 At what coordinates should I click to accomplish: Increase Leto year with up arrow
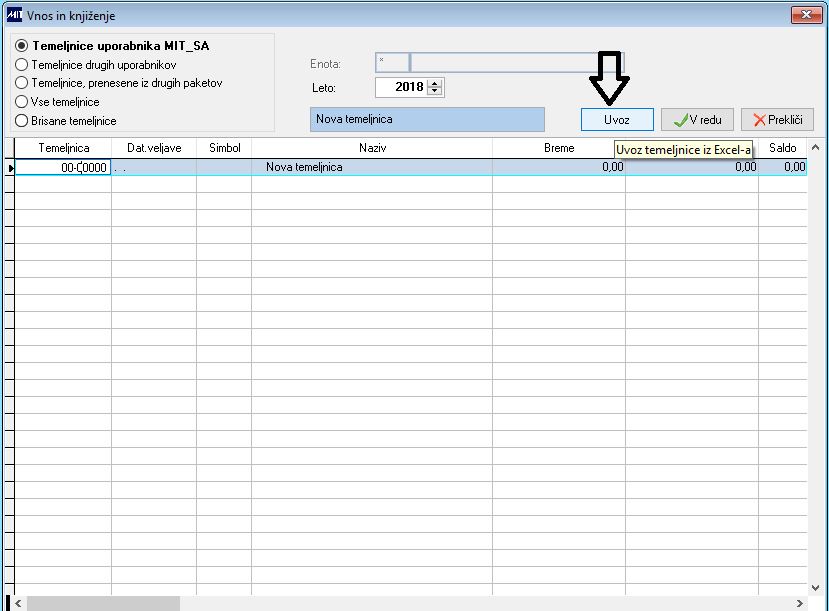435,84
